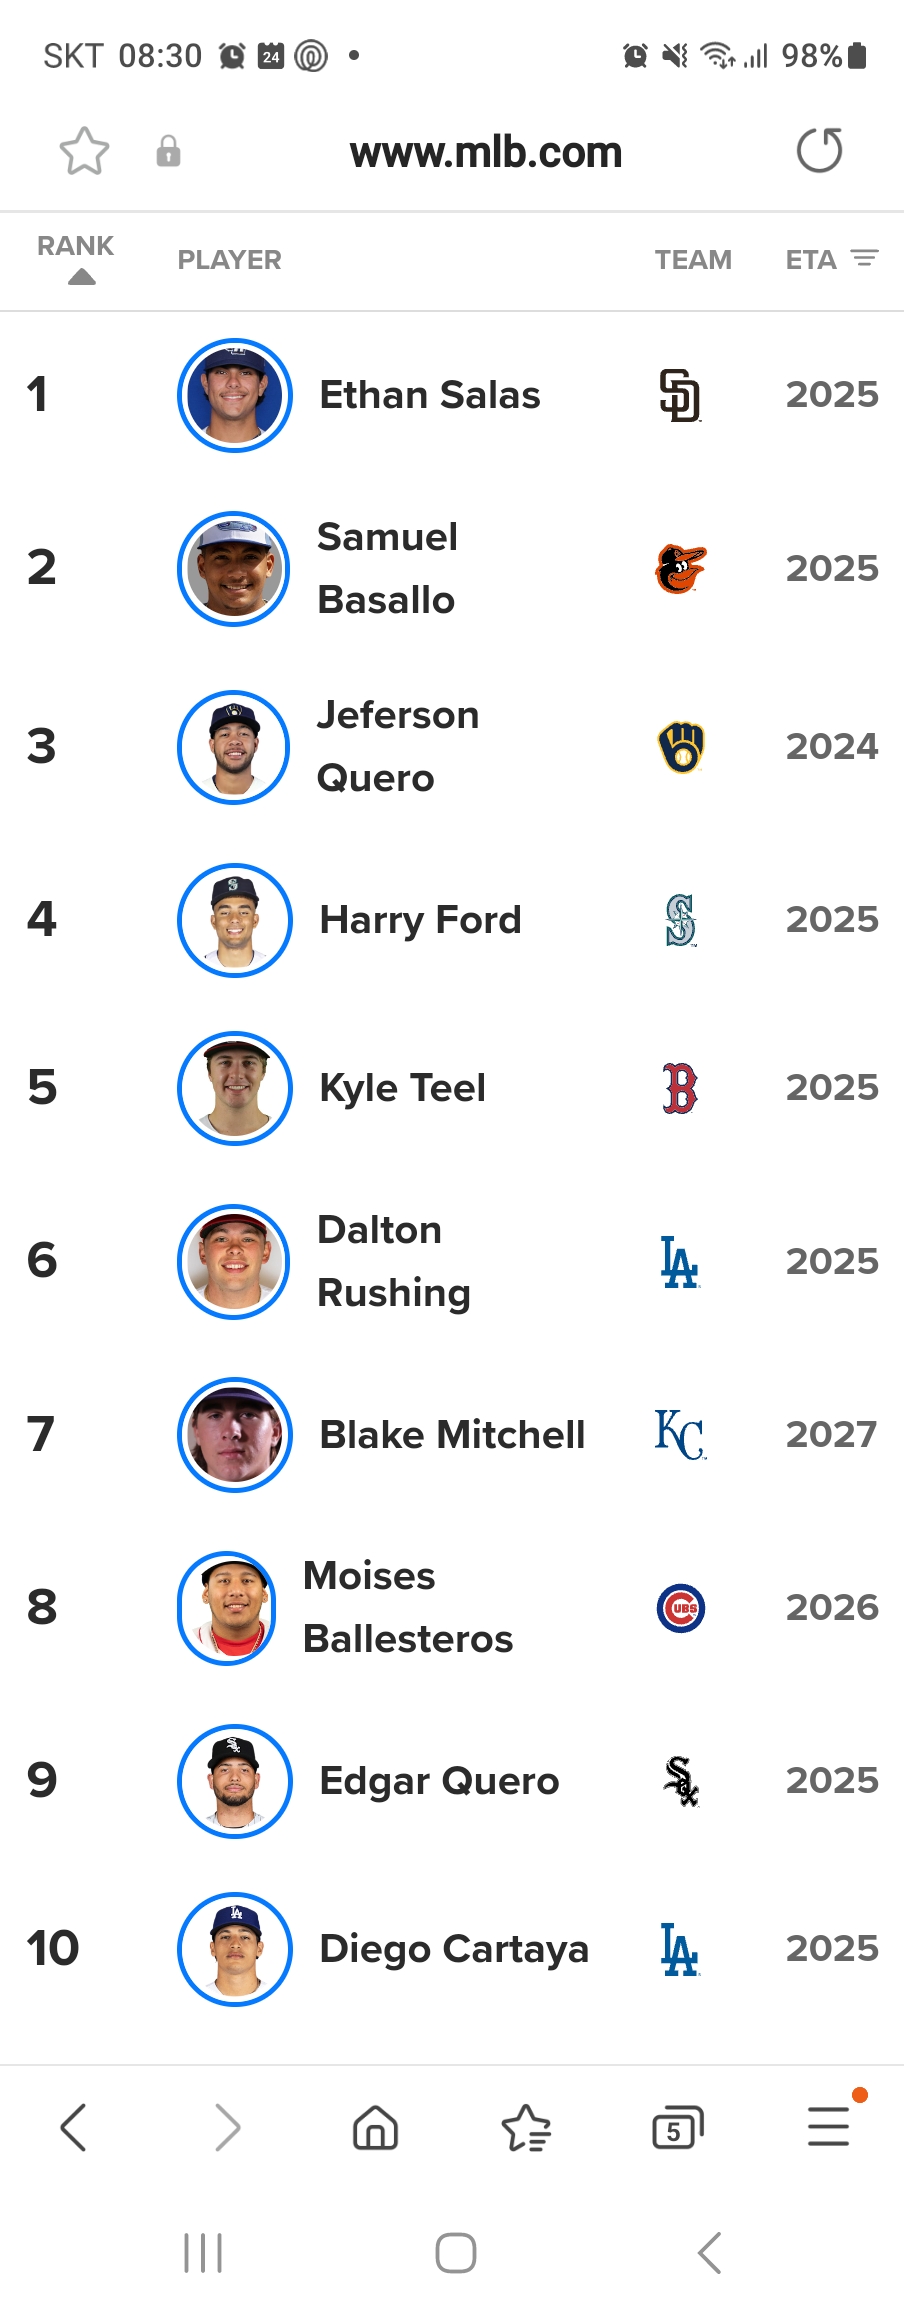Viewport: 904px width, 2316px height.
Task: Go back with browser back arrow
Action: [x=74, y=2127]
